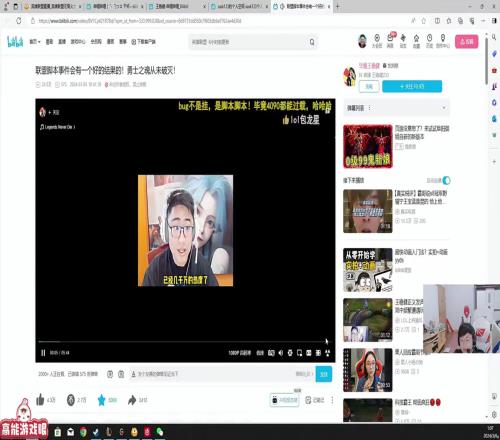Open the homepage dropdown in Bilibili nav
The image size is (500, 440).
click(35, 42)
